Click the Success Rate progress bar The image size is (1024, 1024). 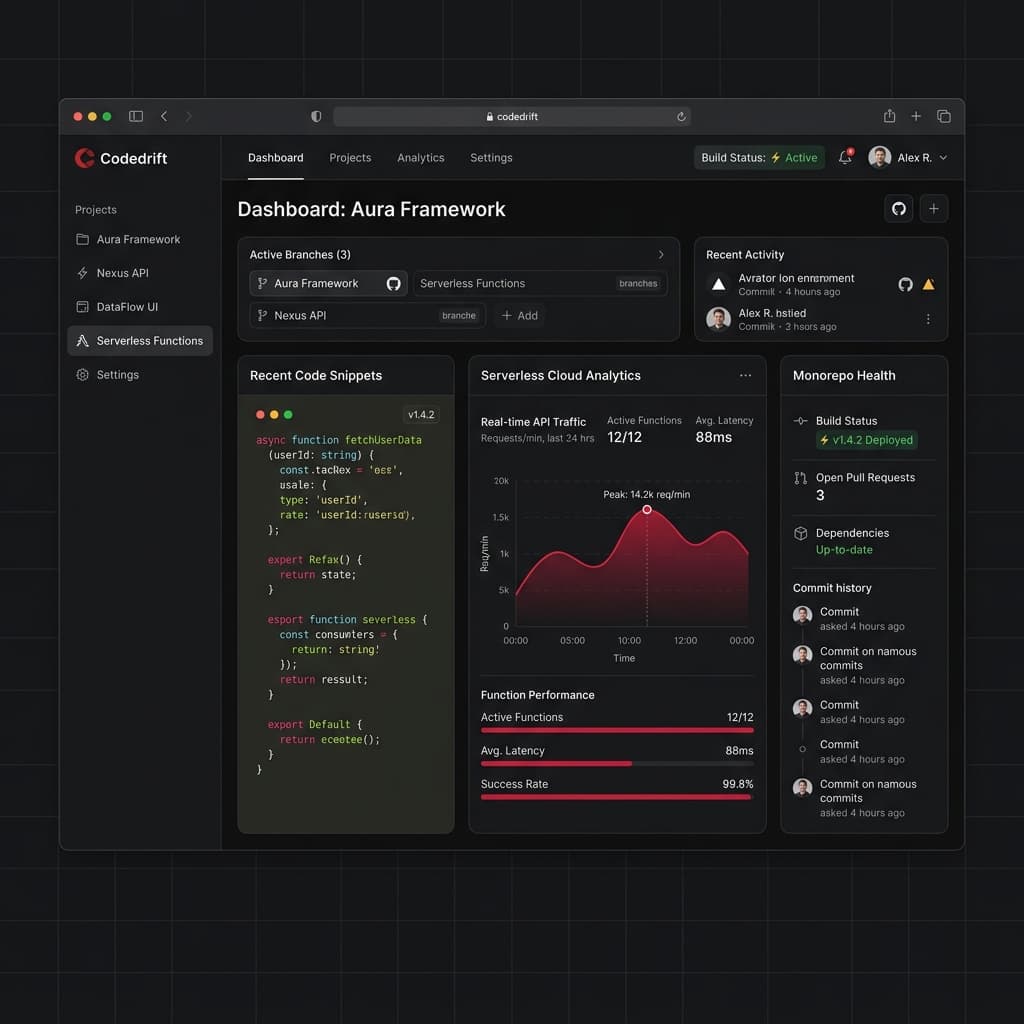pos(617,797)
